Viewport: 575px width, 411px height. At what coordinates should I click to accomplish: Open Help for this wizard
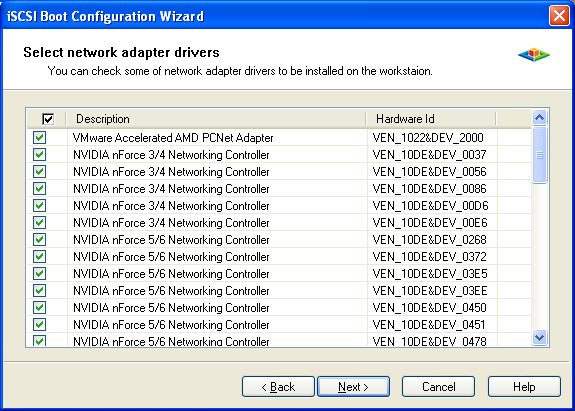click(x=524, y=386)
